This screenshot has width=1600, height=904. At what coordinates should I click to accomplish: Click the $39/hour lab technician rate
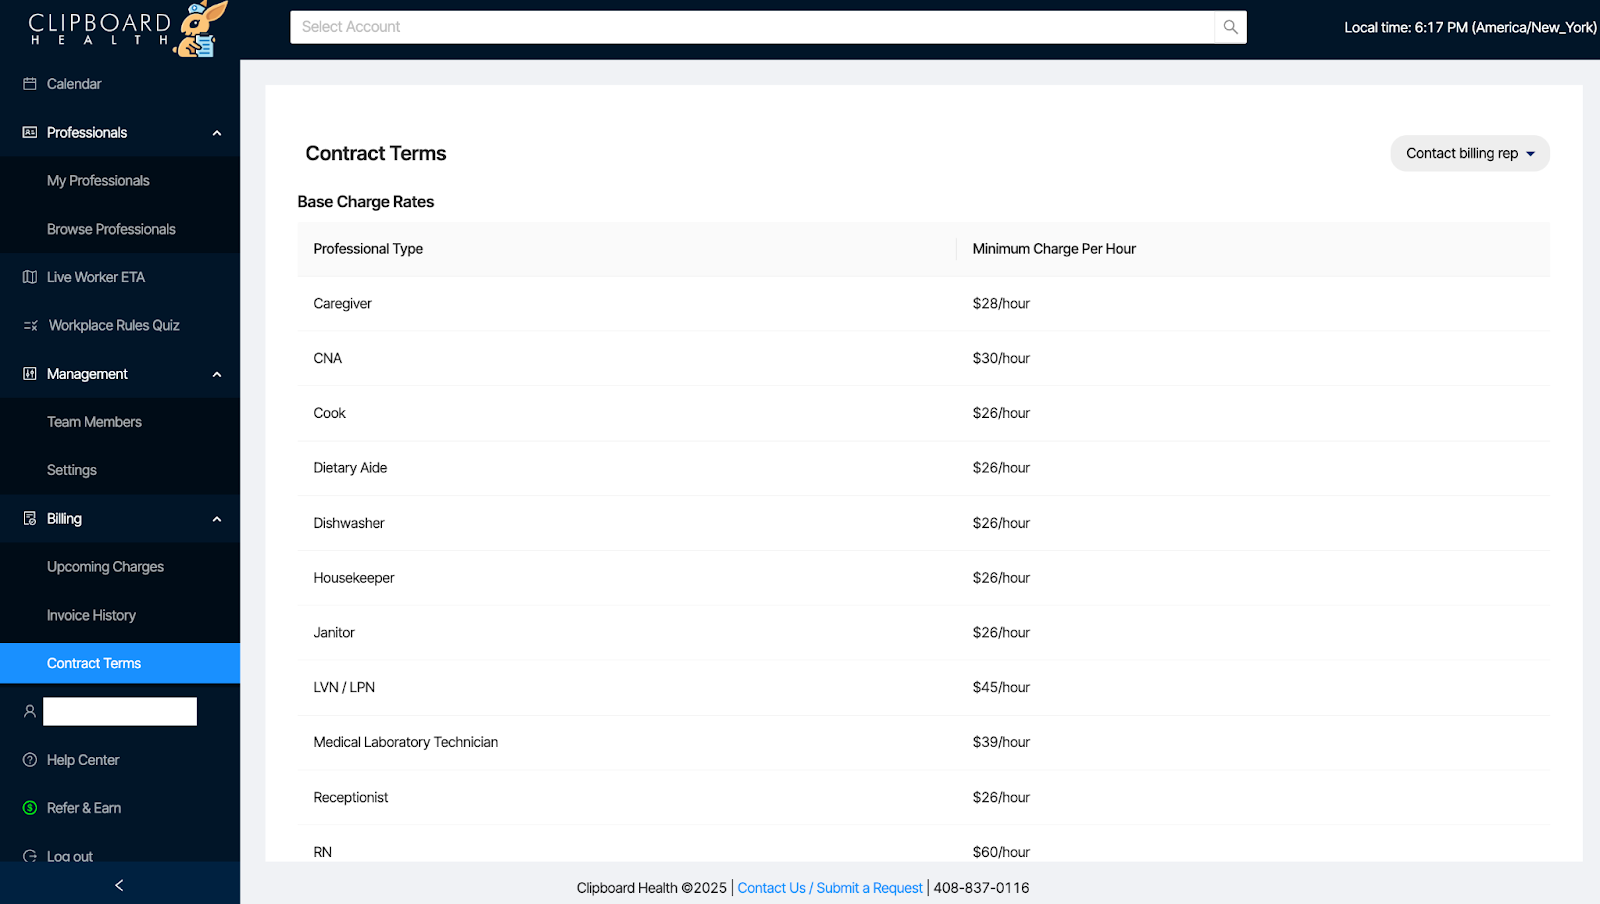[1001, 742]
